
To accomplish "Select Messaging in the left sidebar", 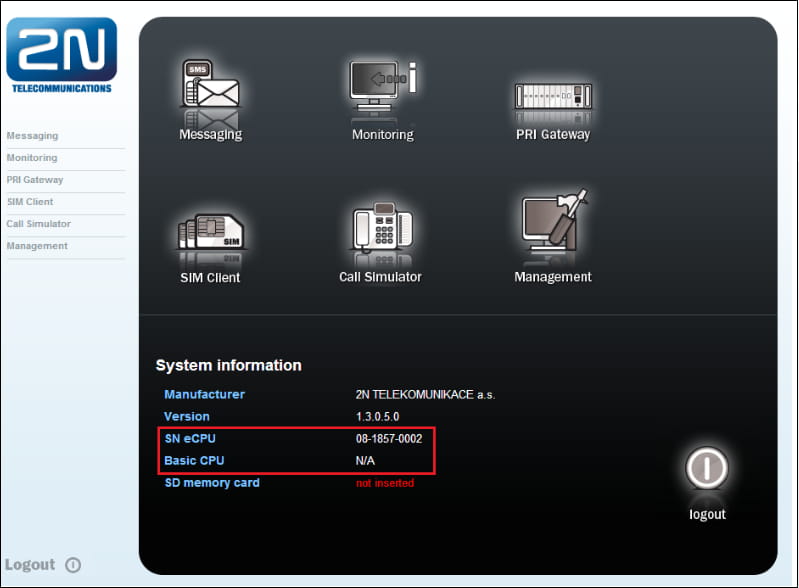I will (33, 136).
